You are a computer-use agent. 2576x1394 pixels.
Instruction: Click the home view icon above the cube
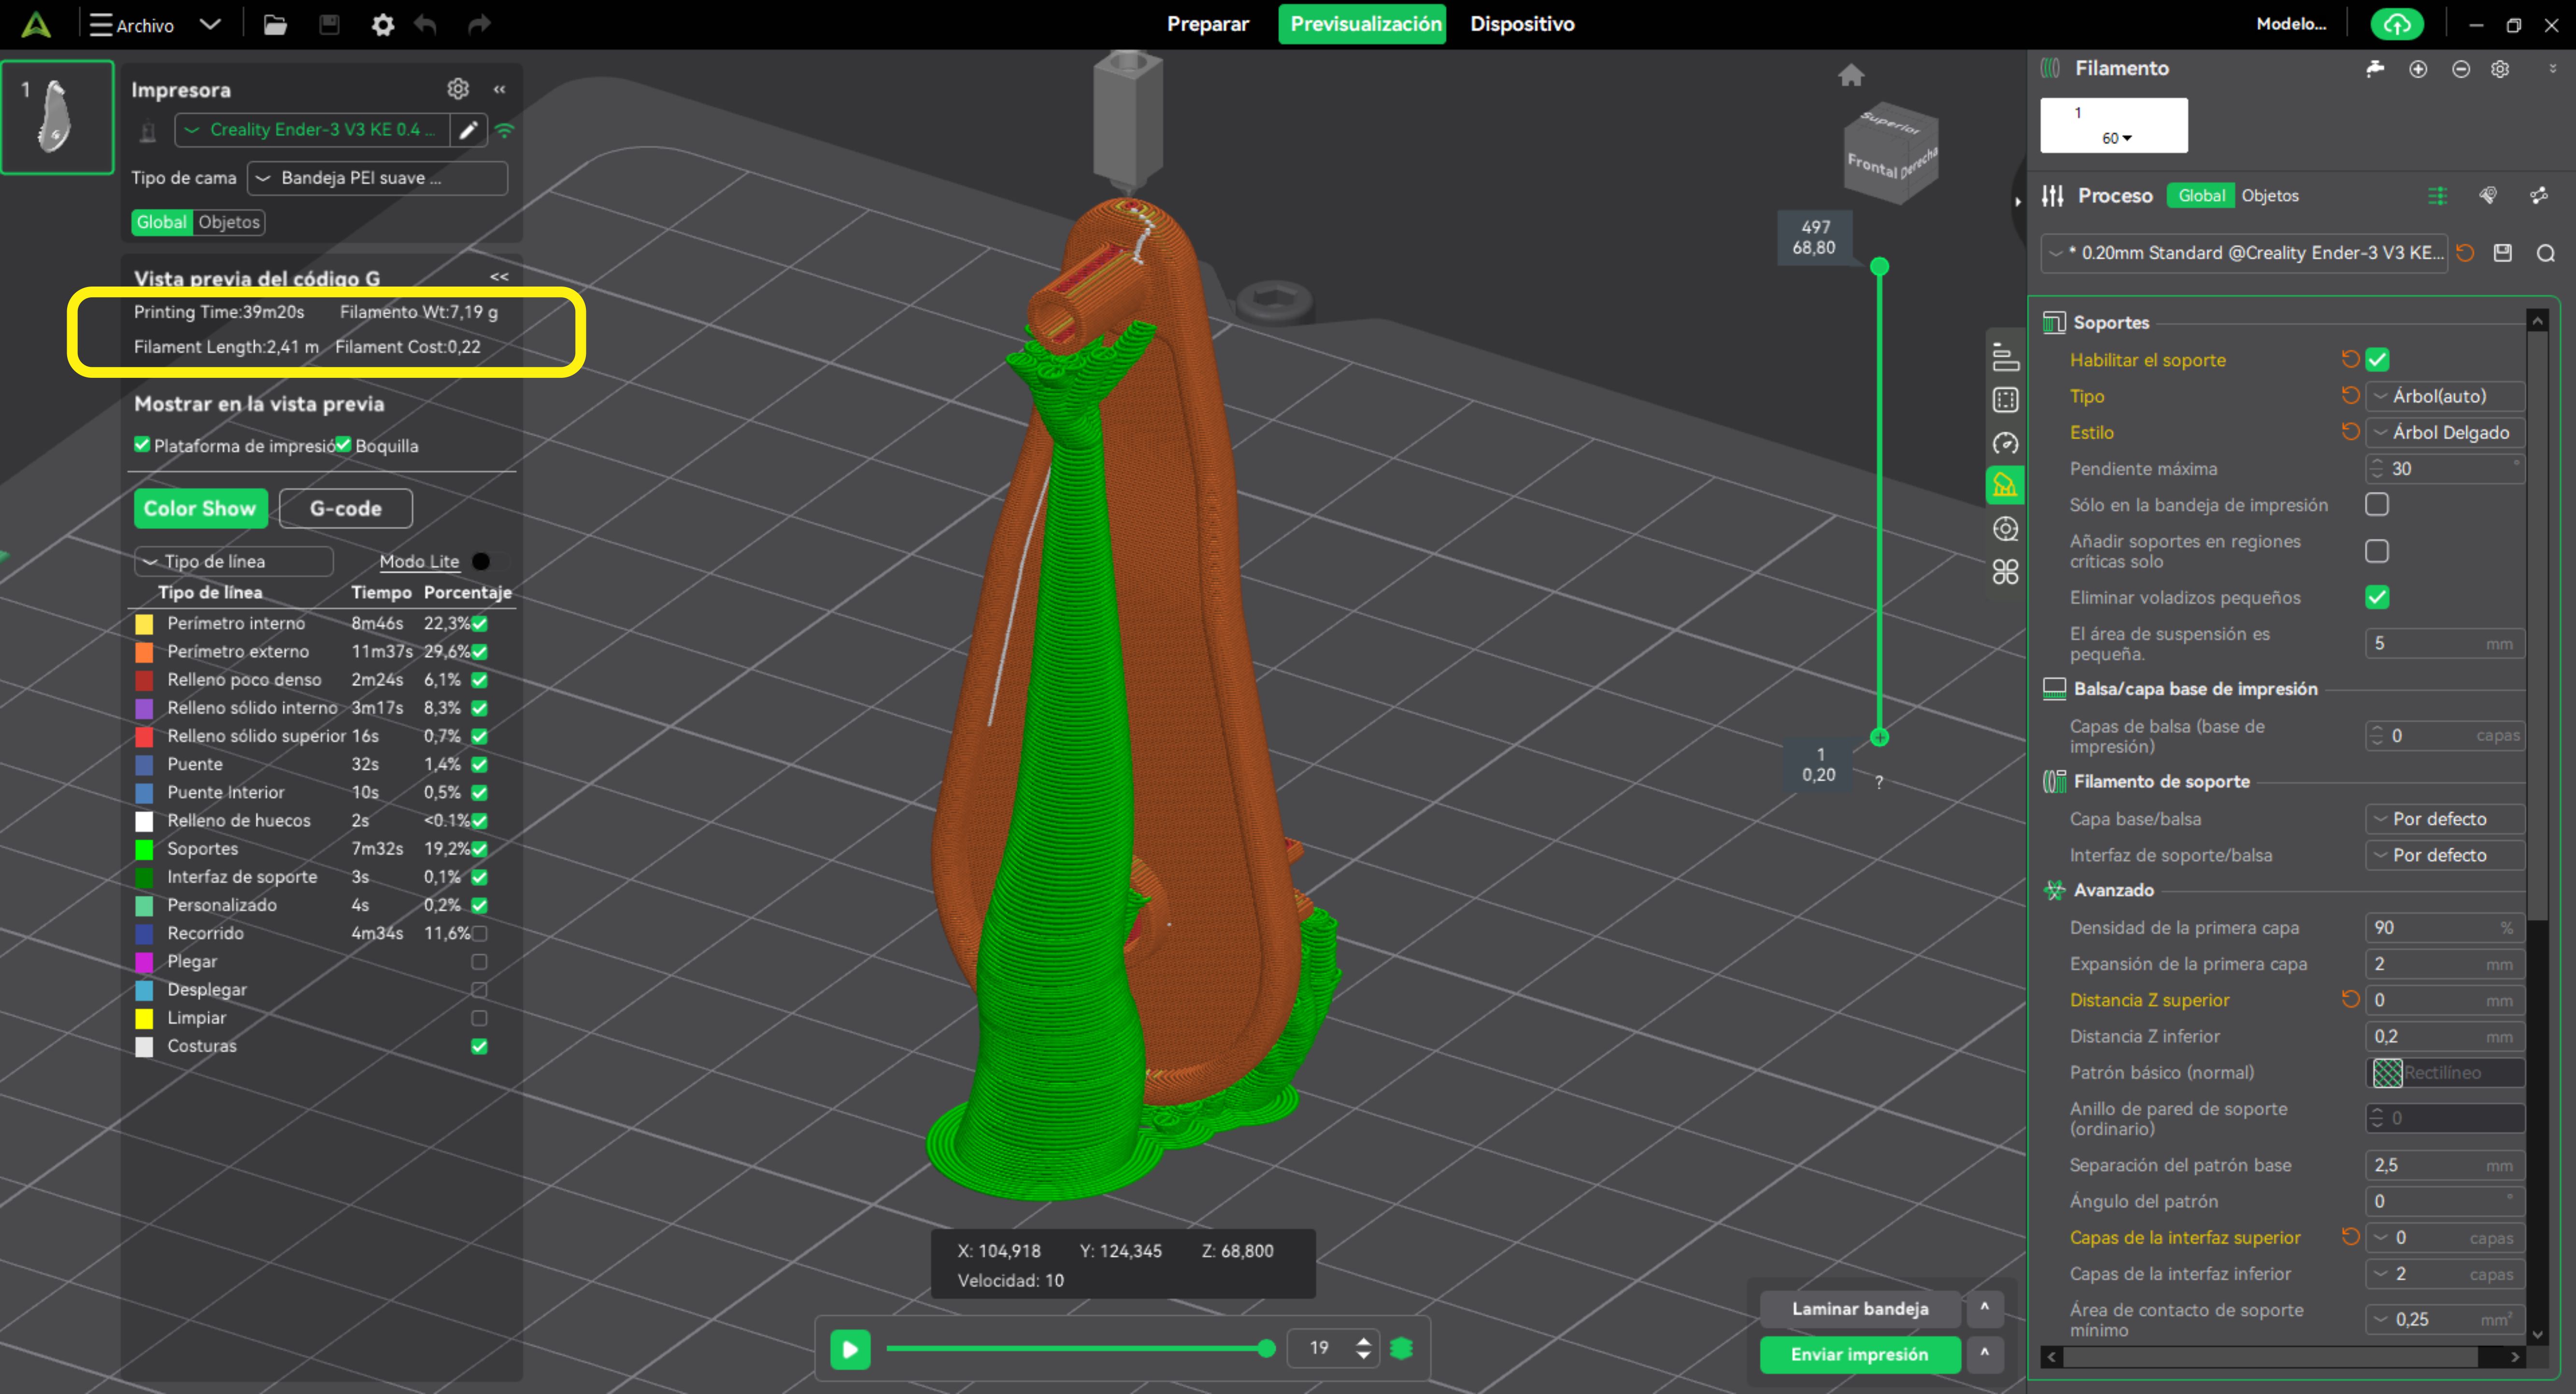[x=1850, y=75]
